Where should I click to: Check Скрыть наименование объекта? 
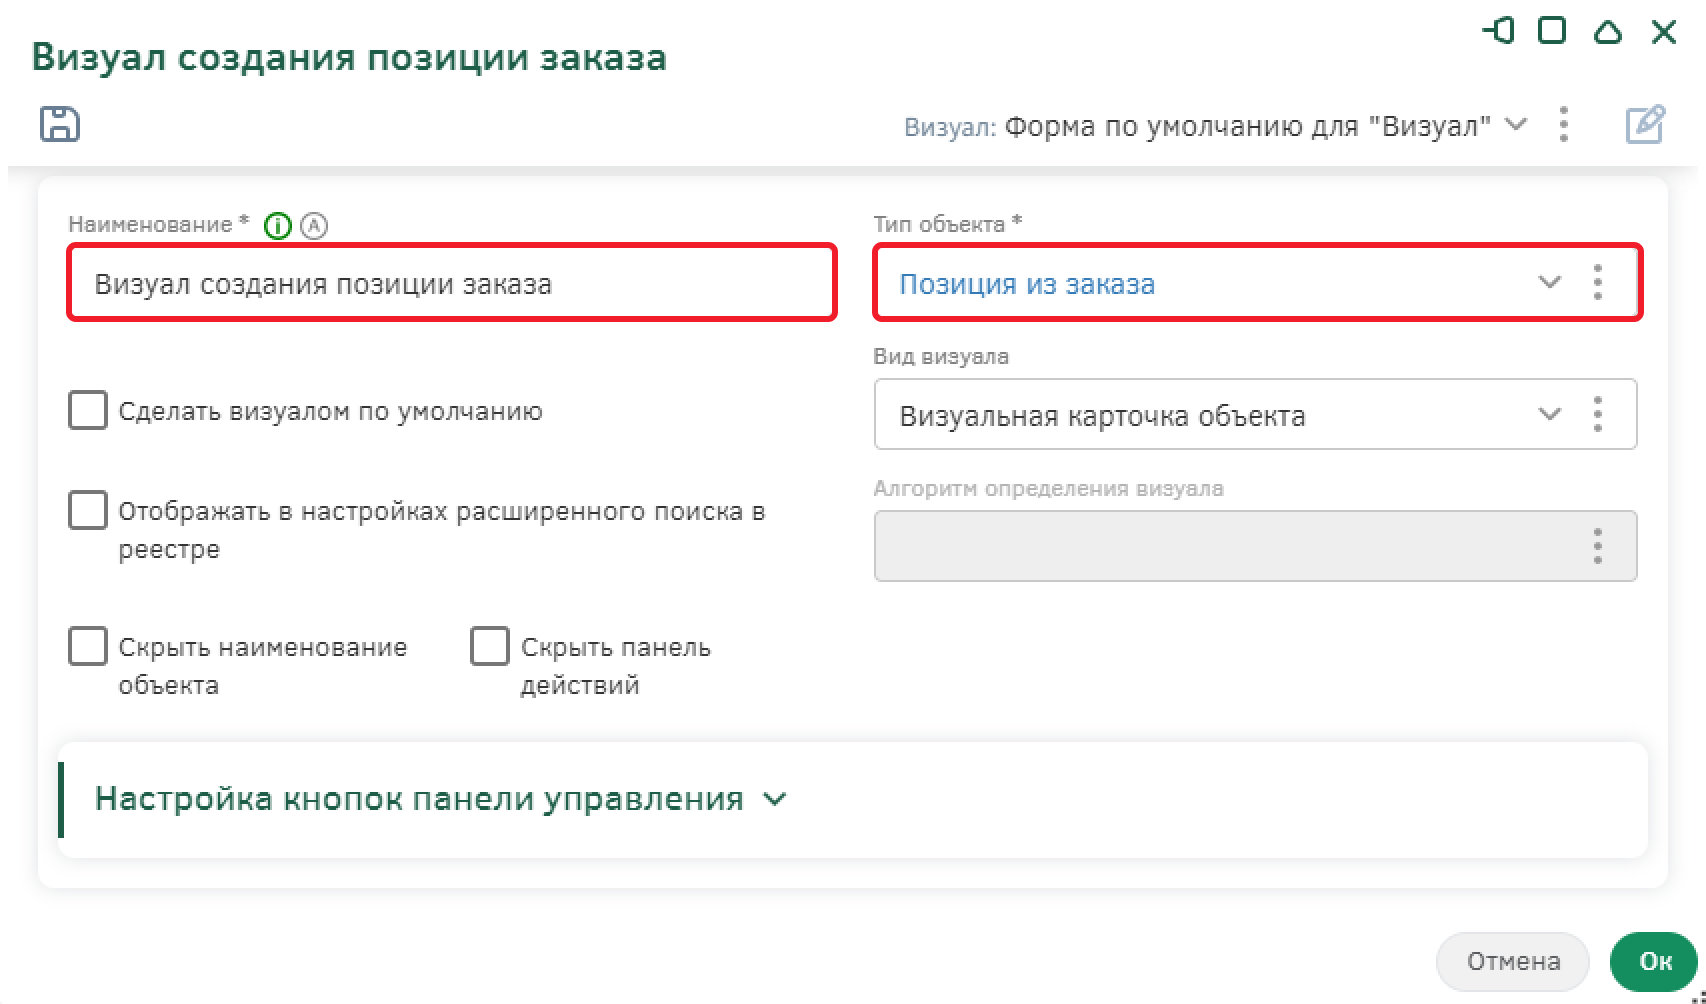tap(88, 646)
